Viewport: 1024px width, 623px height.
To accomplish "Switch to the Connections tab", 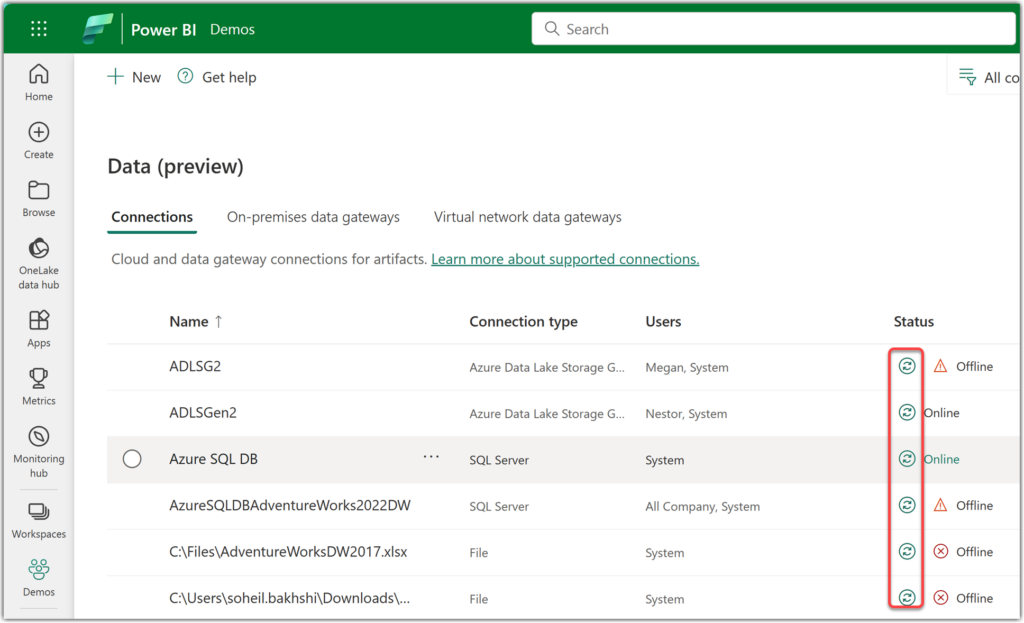I will coord(152,217).
